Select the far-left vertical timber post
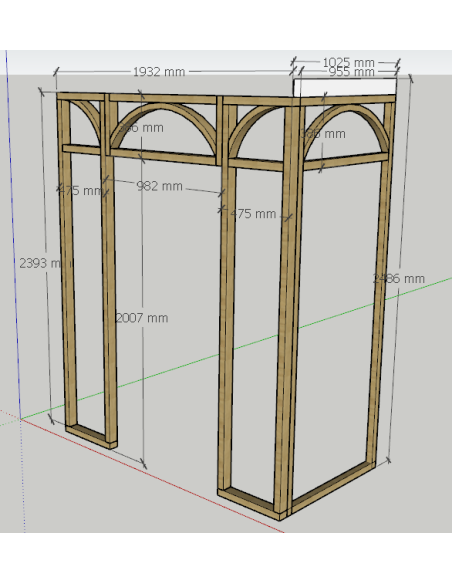 (67, 261)
